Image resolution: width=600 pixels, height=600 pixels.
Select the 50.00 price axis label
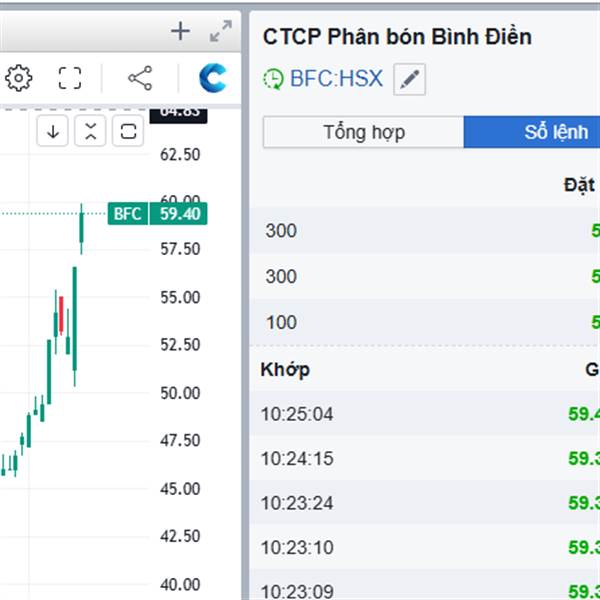click(180, 393)
